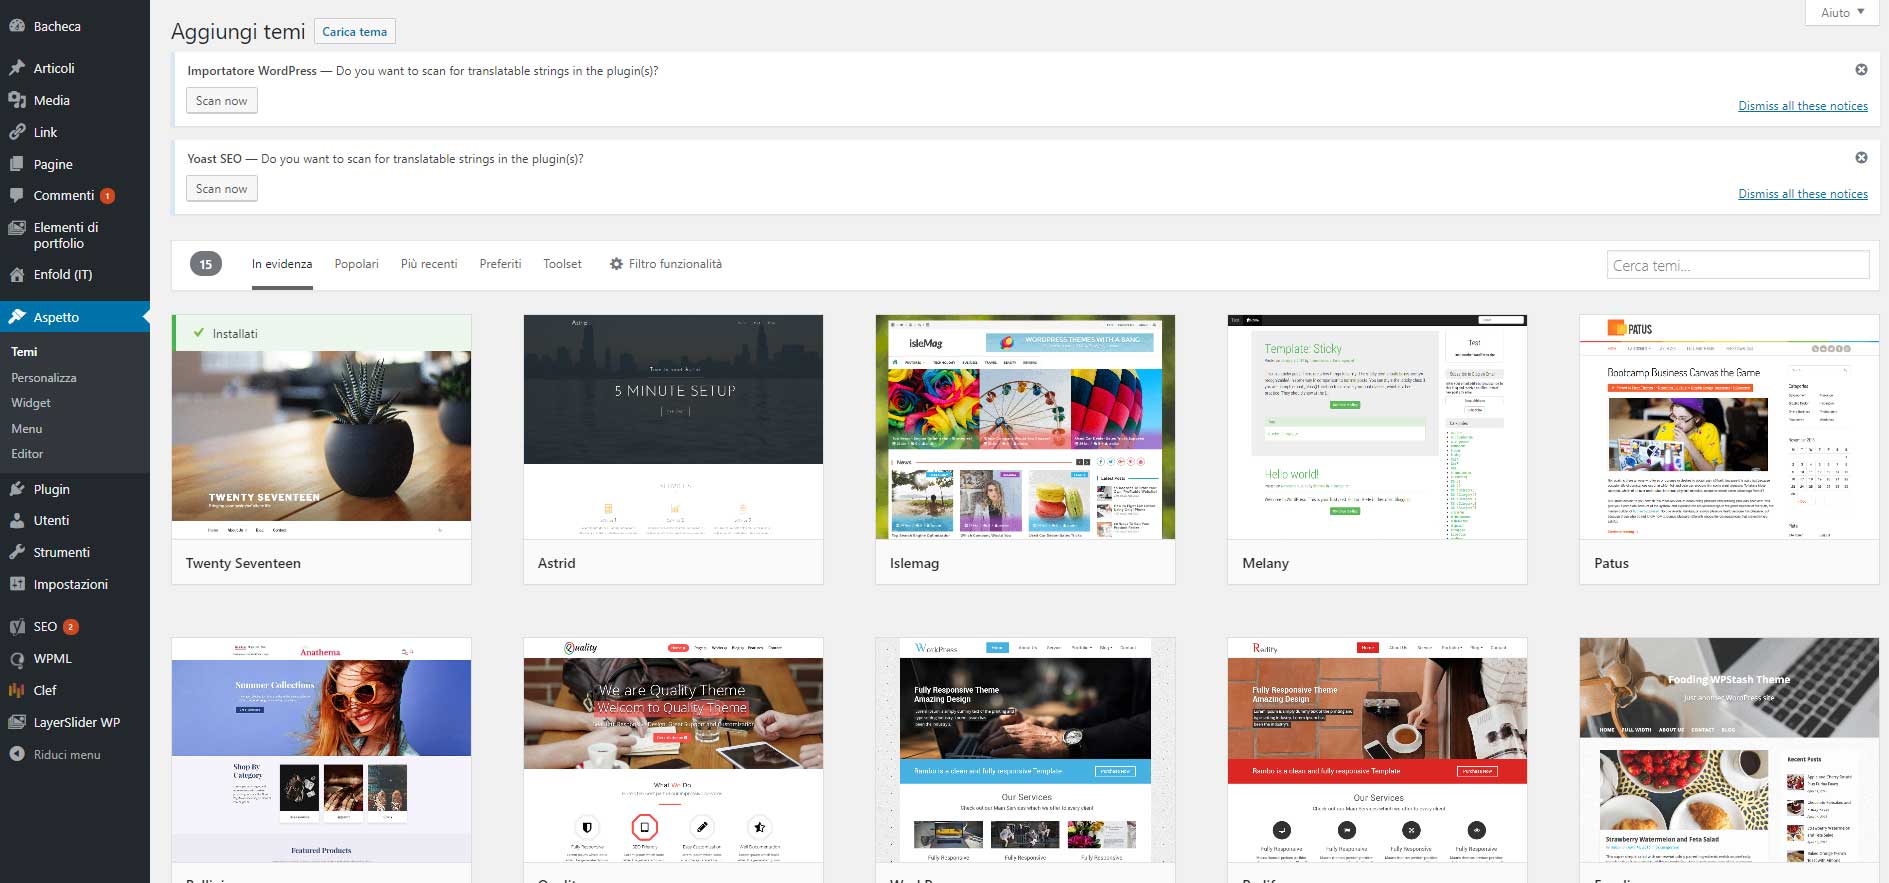
Task: Click the LayerSlider WP icon
Action: [x=17, y=722]
